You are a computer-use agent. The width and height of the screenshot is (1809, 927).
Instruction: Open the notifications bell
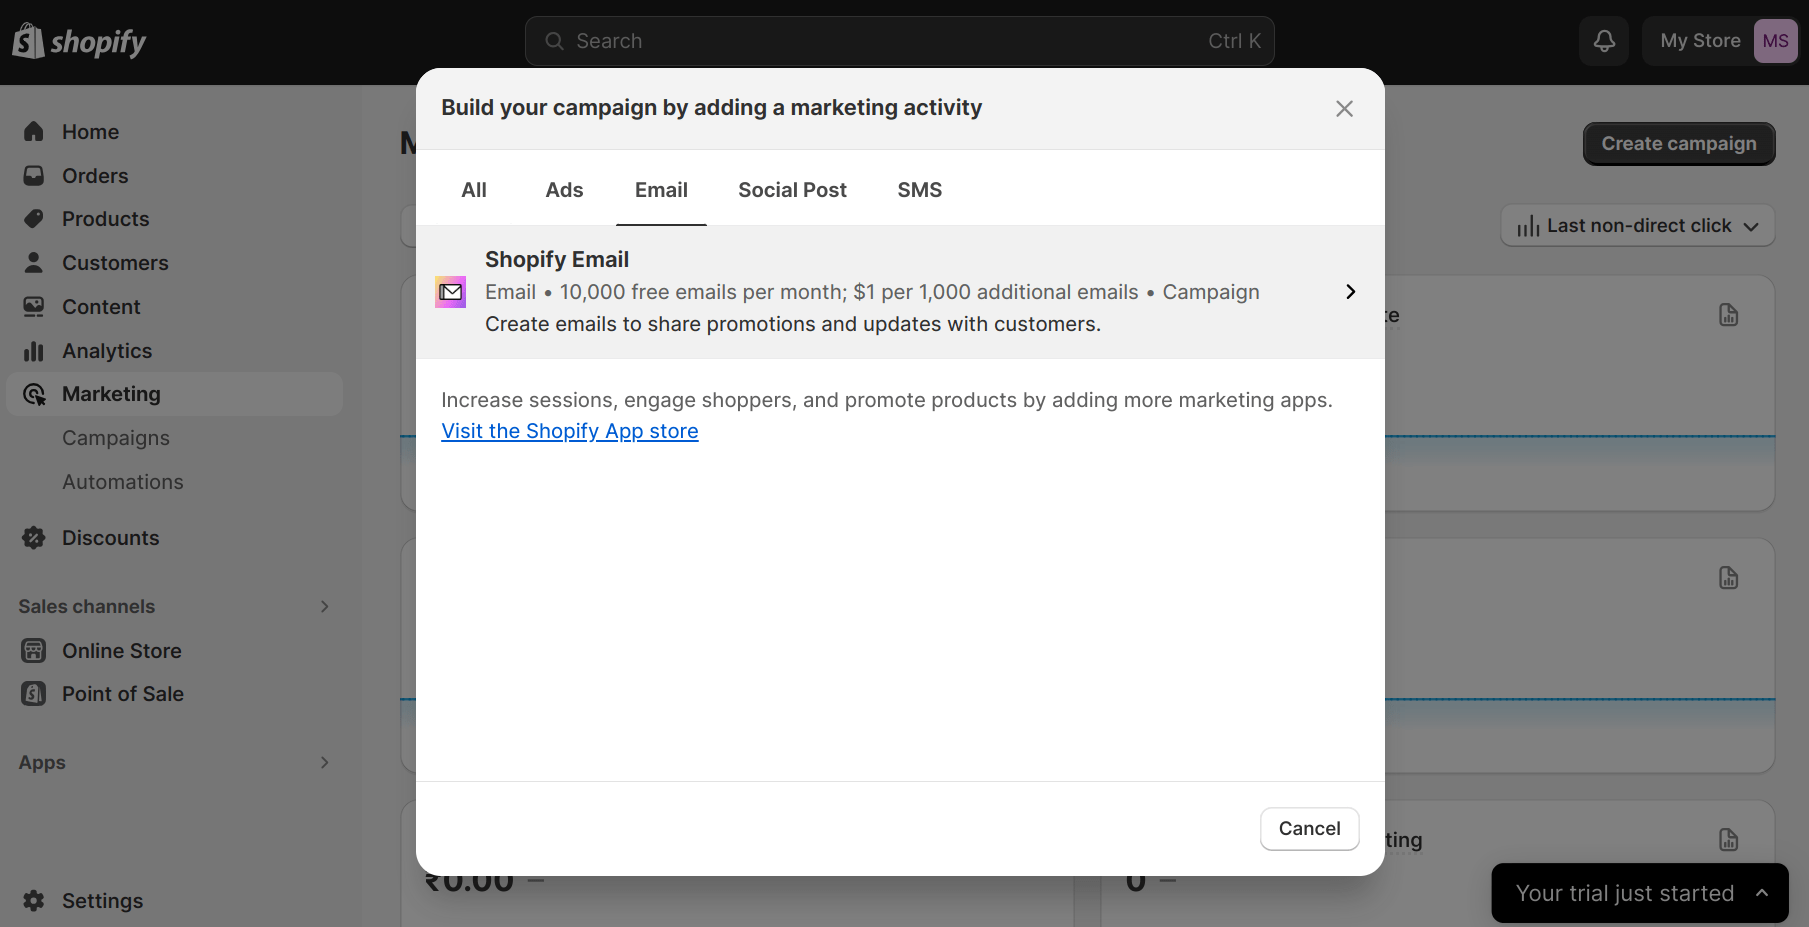(1603, 40)
